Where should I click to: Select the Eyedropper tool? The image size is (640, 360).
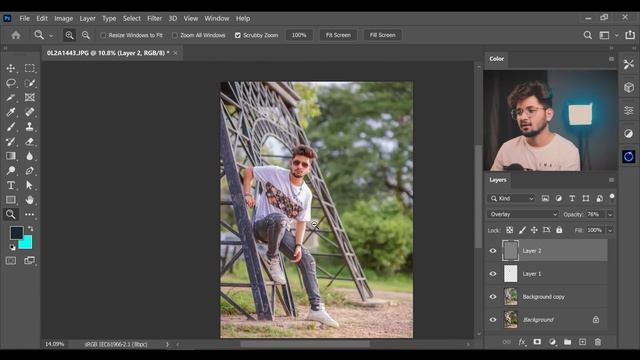click(11, 112)
